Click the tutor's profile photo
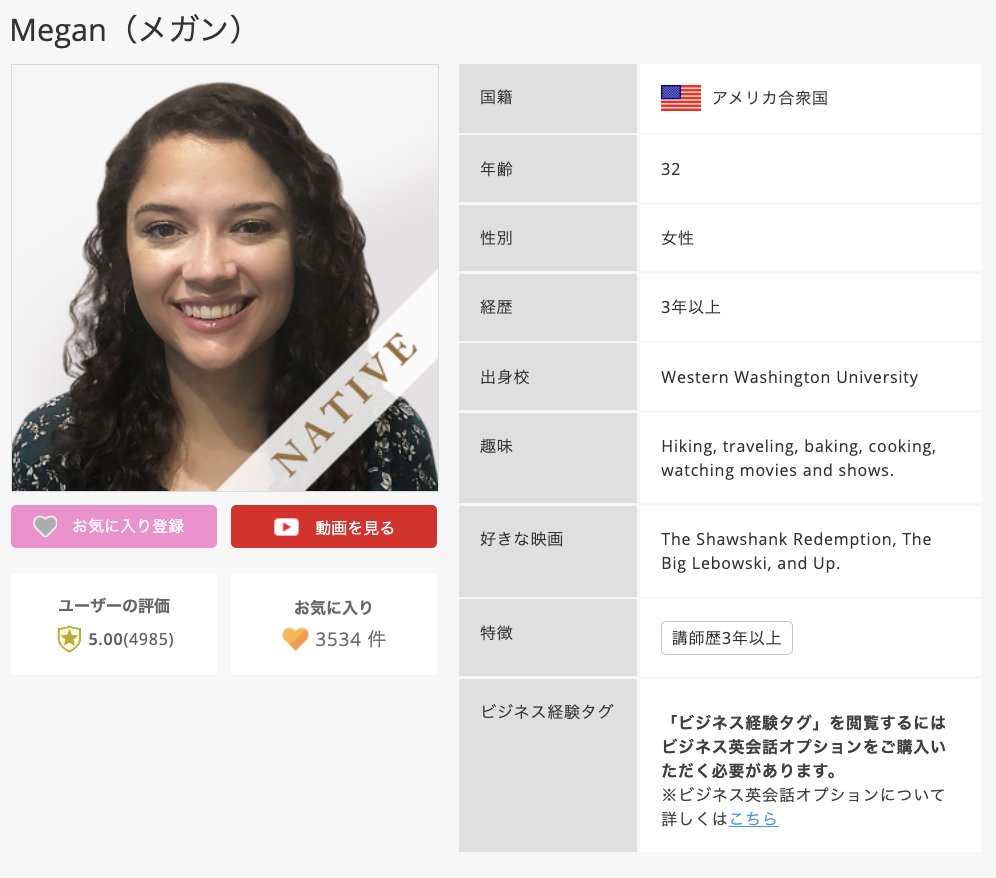996x878 pixels. [200, 260]
